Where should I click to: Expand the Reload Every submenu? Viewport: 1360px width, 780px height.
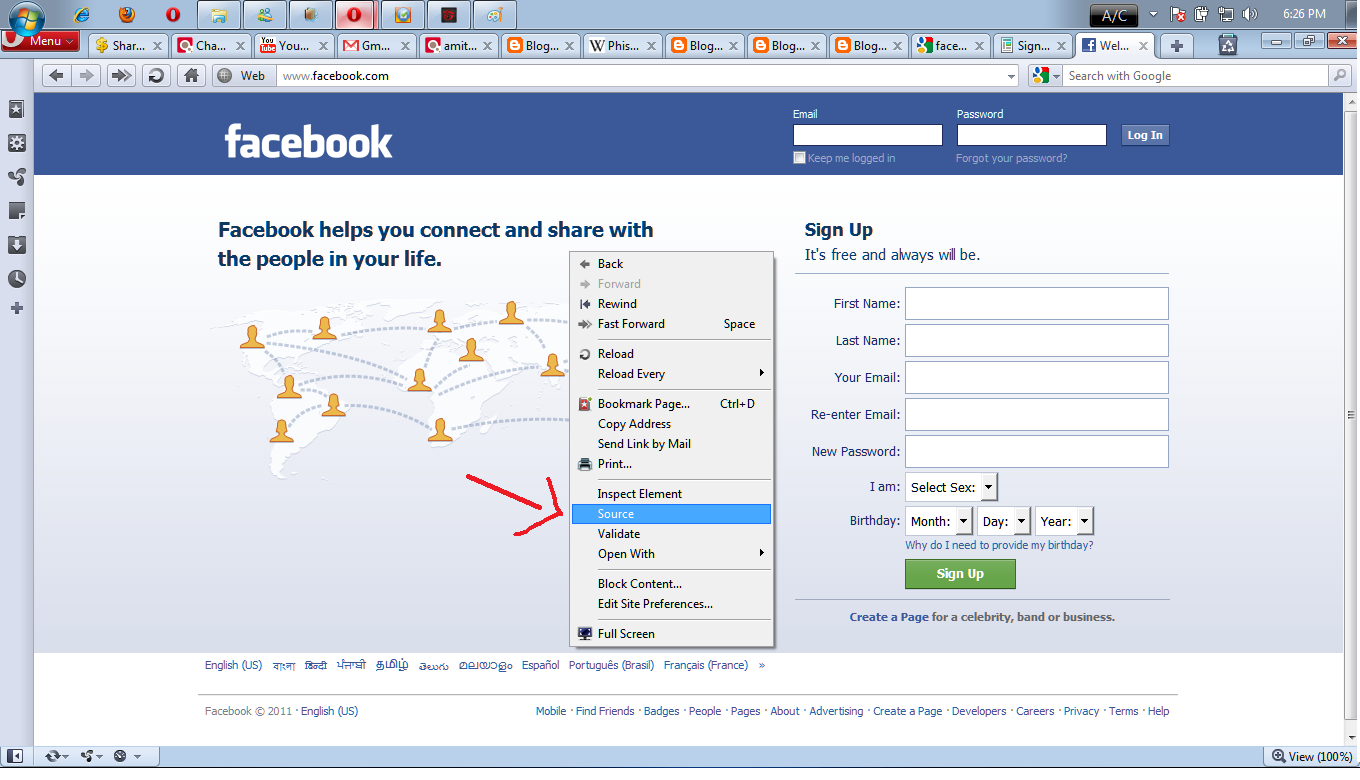671,374
